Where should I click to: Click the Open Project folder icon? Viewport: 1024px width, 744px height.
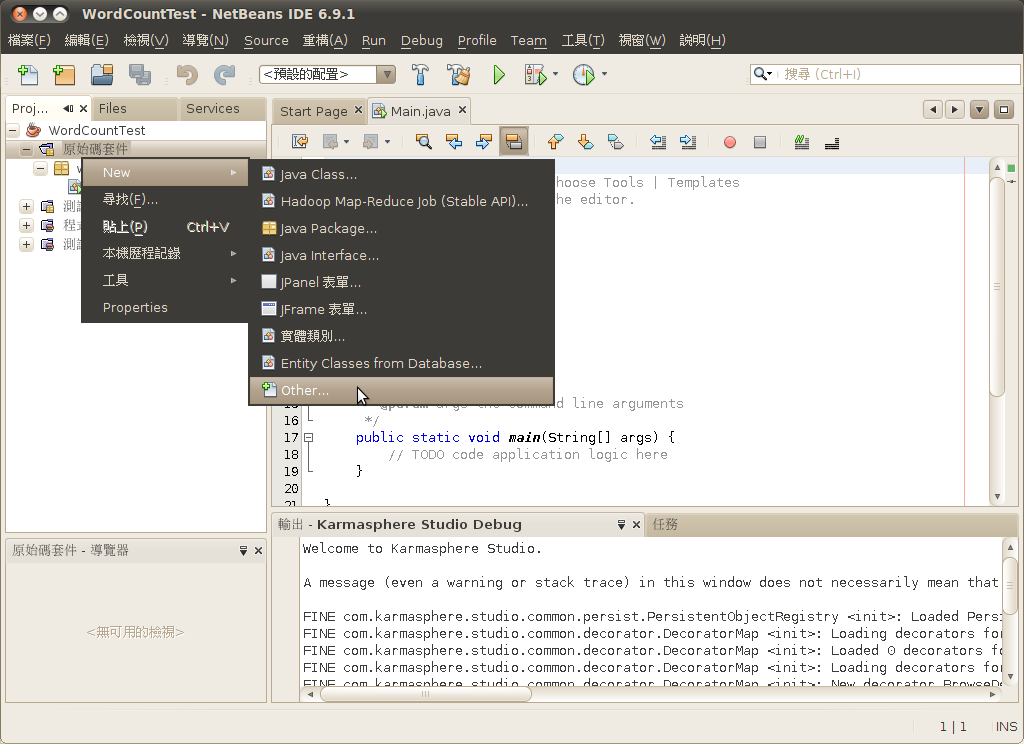[102, 74]
